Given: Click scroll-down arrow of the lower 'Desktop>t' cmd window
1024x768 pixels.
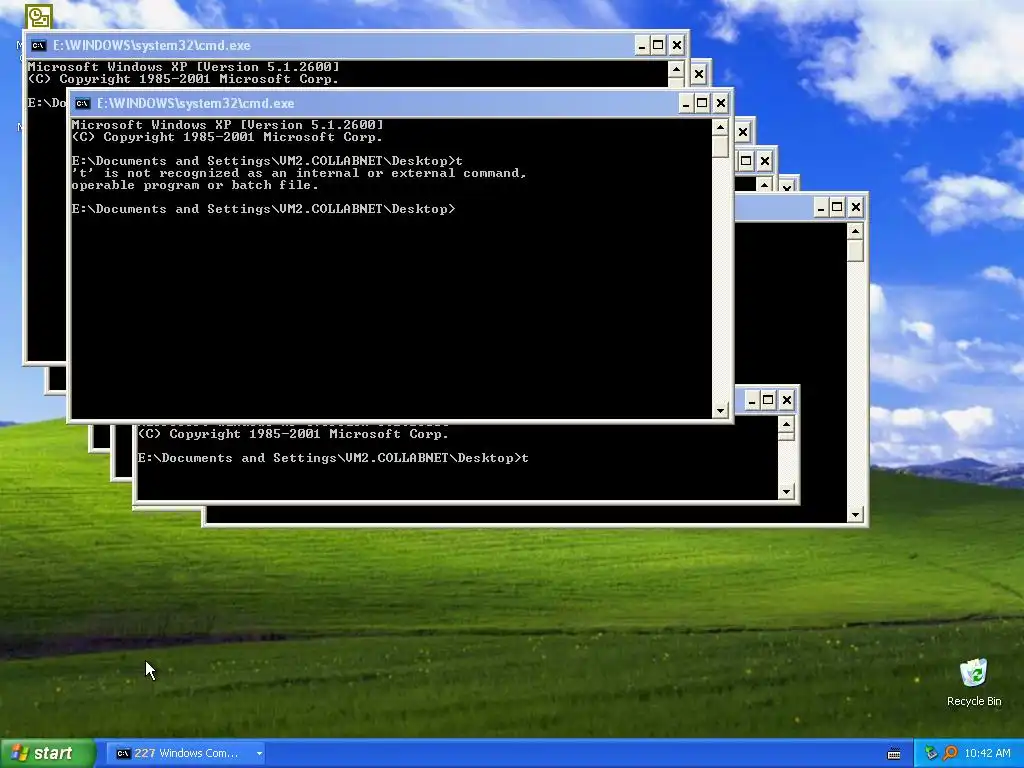Looking at the screenshot, I should pyautogui.click(x=786, y=491).
